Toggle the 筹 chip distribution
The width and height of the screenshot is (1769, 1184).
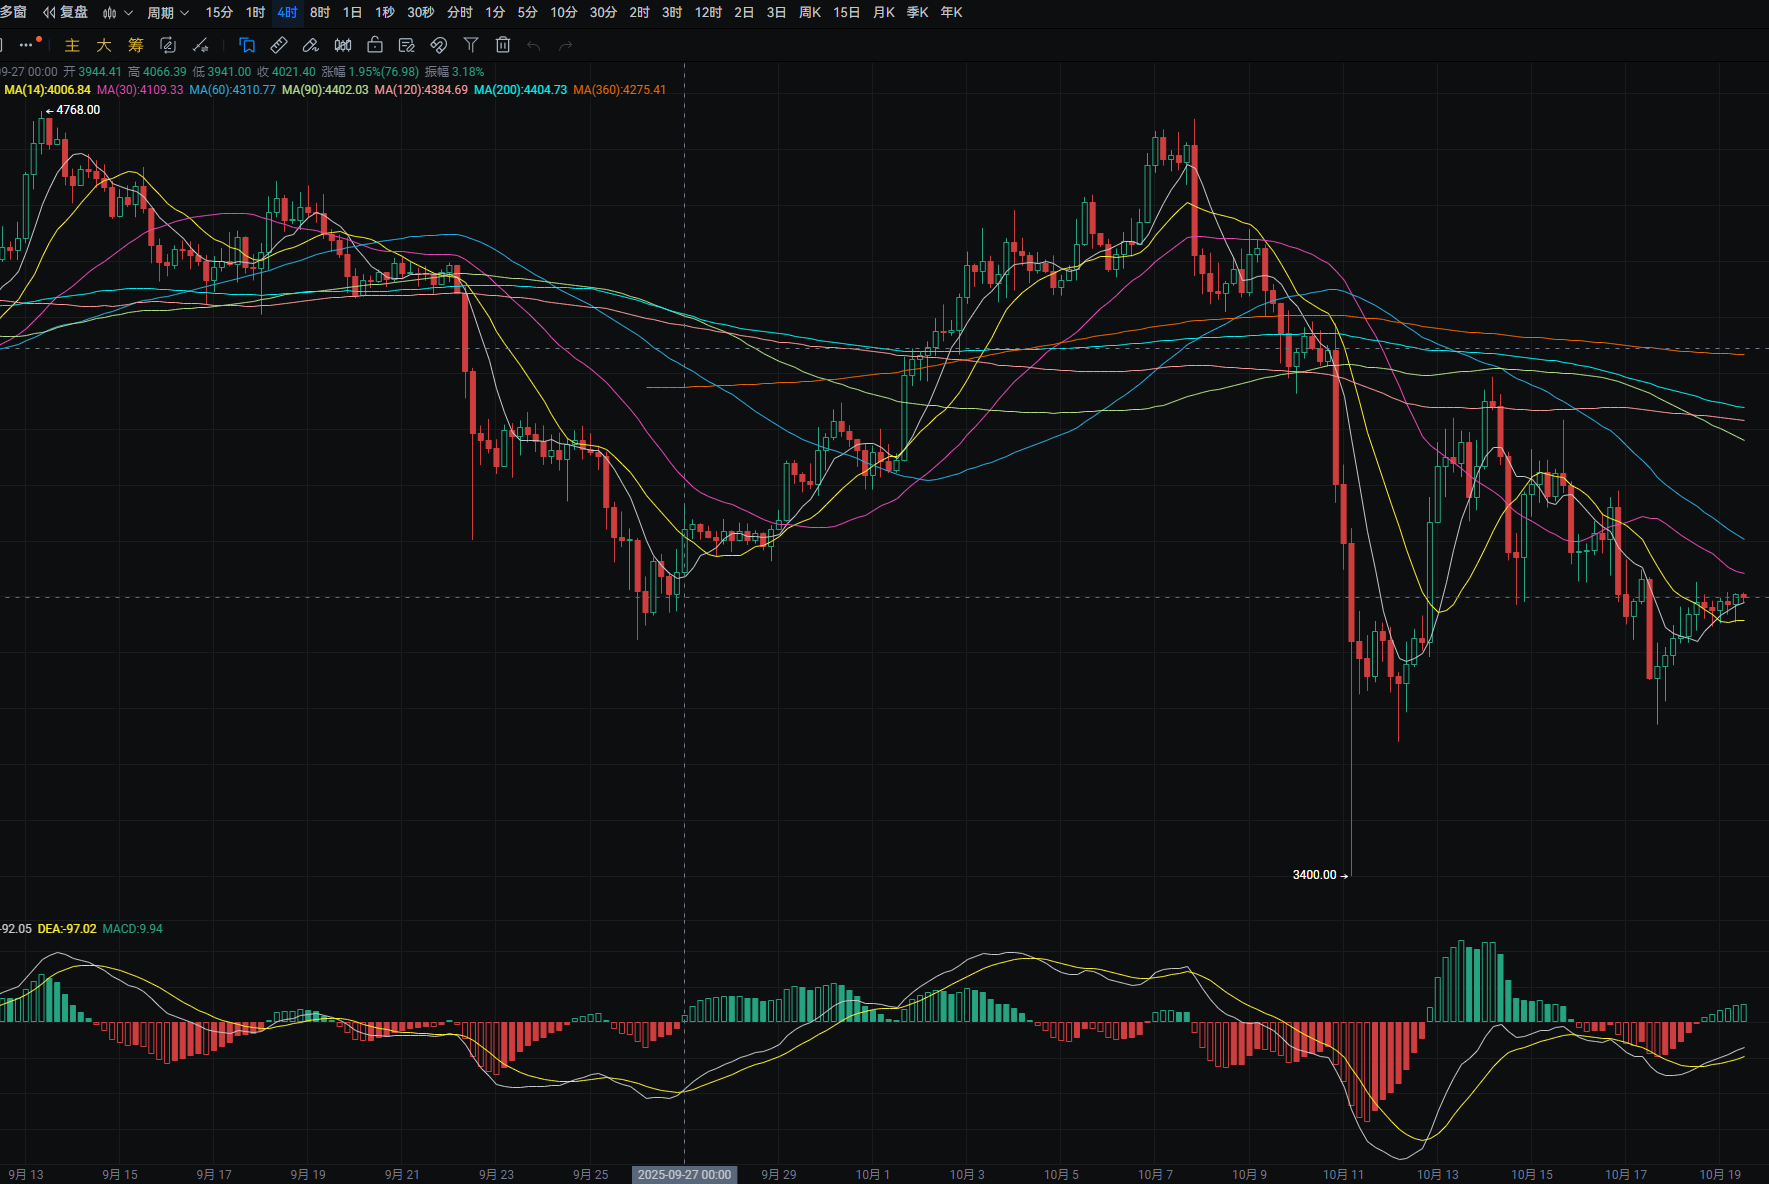136,45
